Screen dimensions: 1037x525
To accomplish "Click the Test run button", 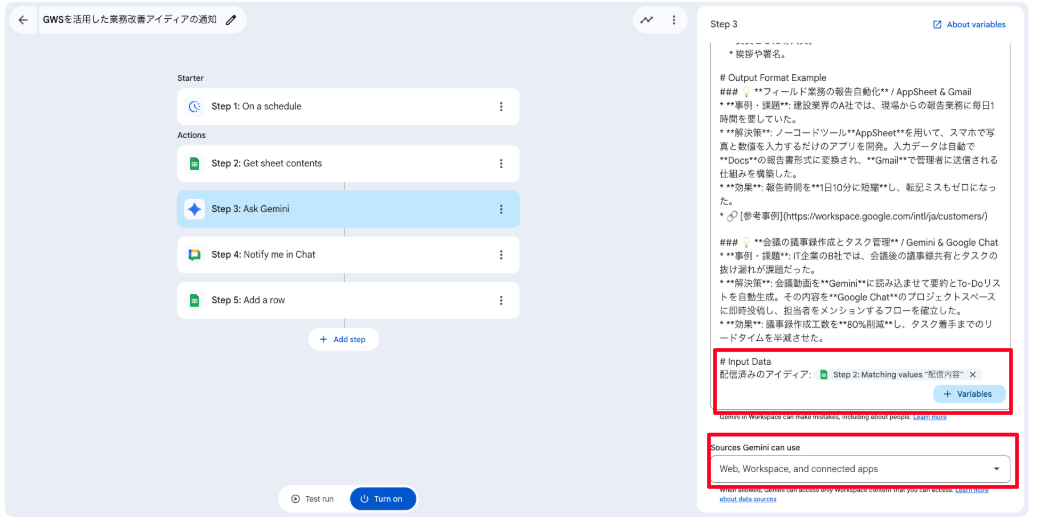I will point(312,499).
